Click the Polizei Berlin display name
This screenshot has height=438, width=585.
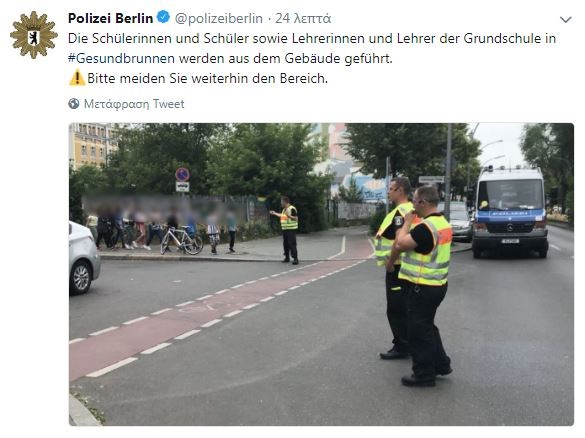coord(110,18)
